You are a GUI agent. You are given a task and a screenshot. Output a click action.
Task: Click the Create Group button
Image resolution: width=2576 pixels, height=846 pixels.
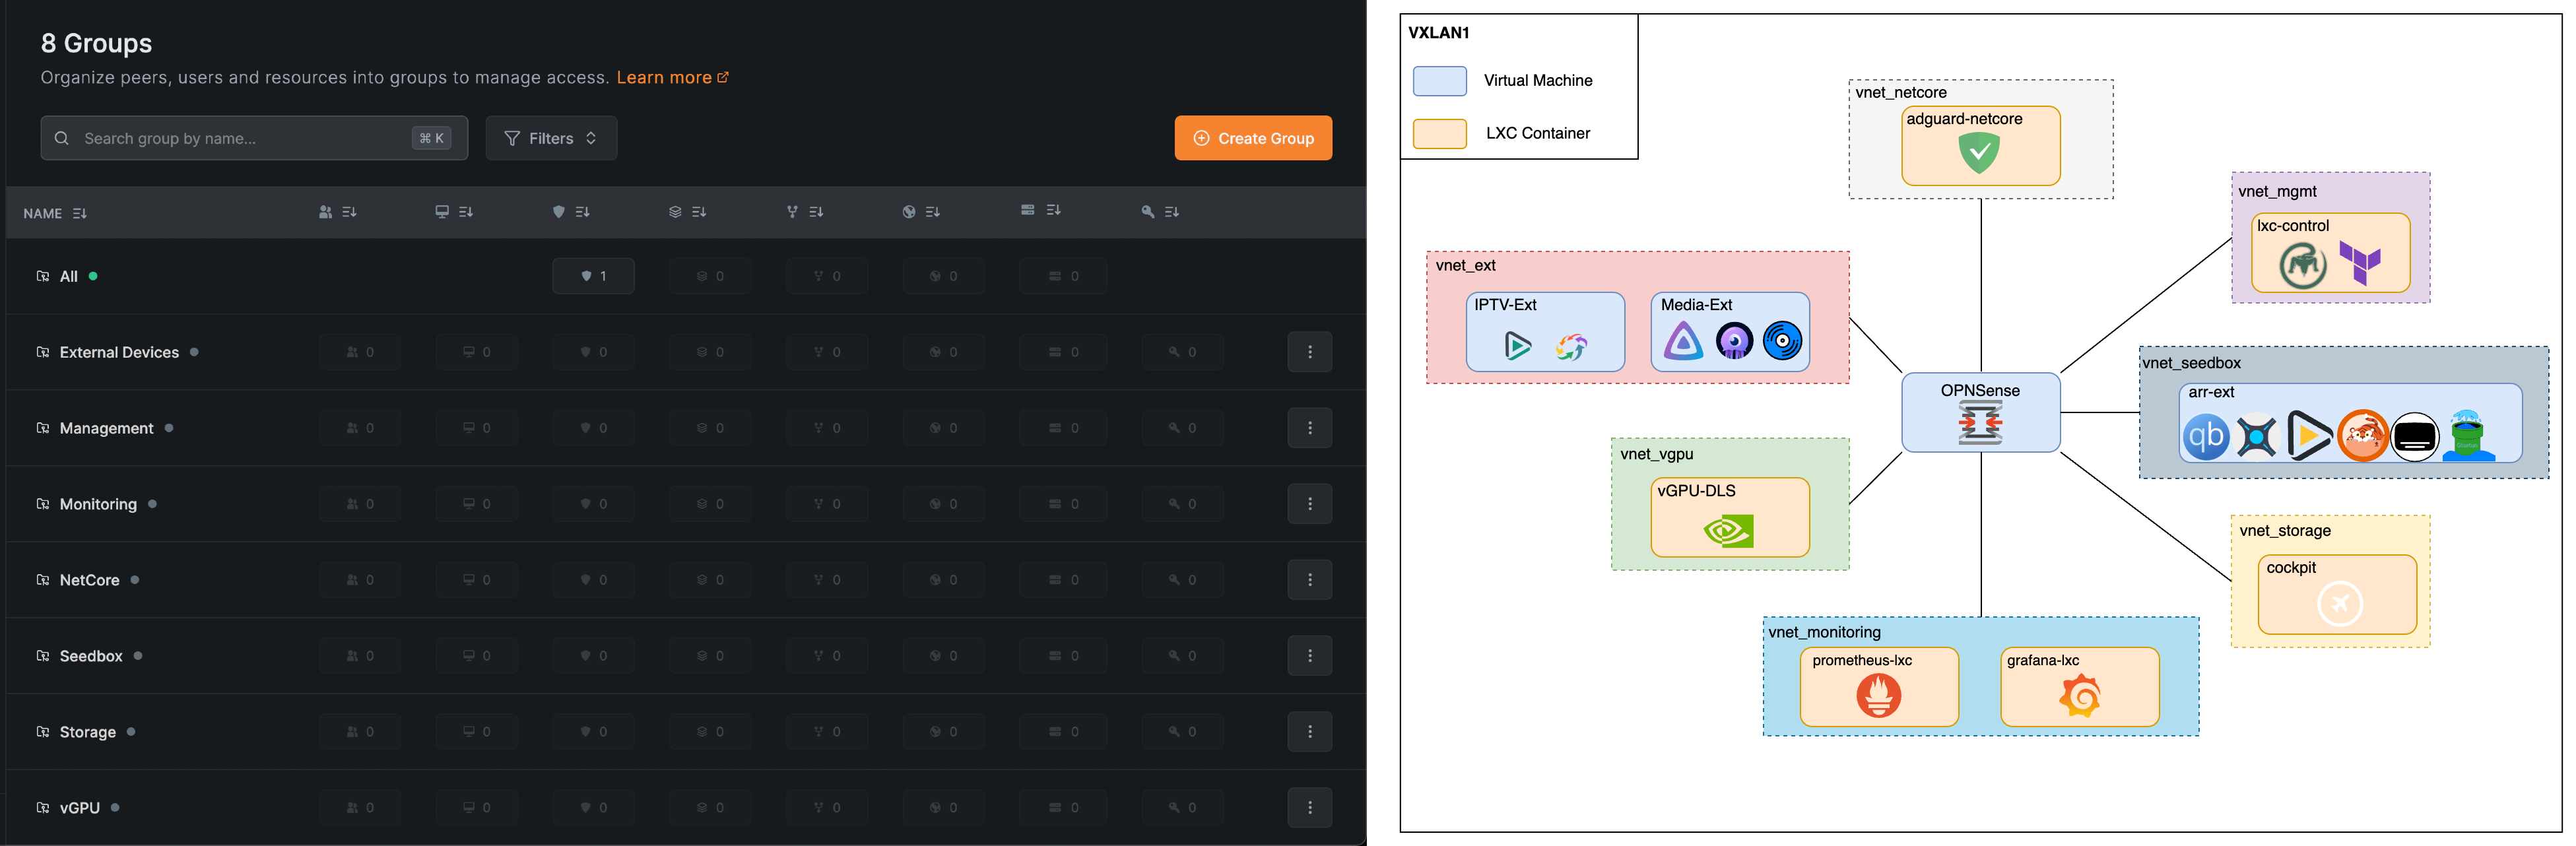pos(1253,138)
